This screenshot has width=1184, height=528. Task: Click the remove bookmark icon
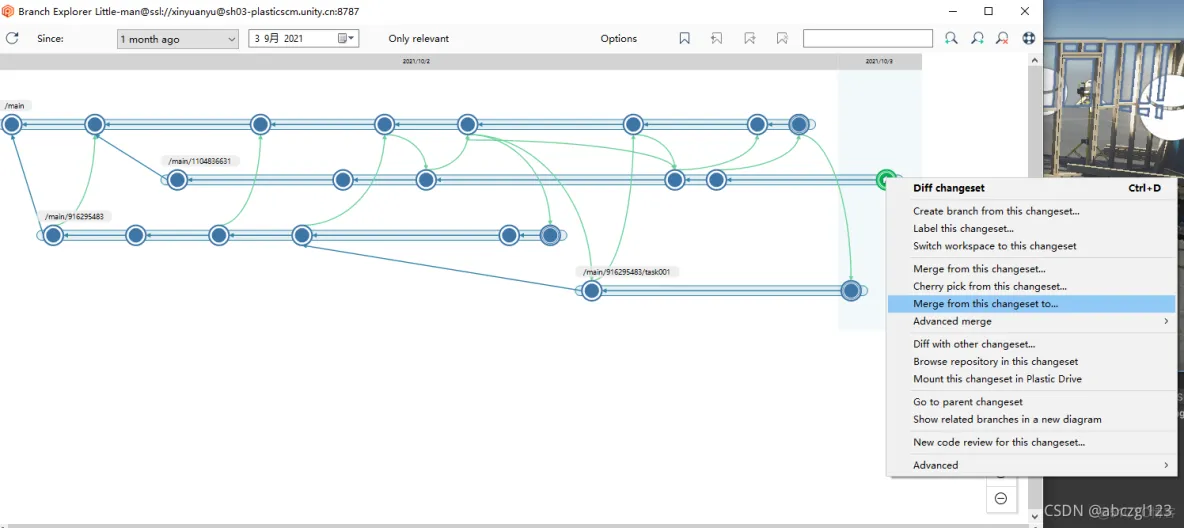(782, 39)
